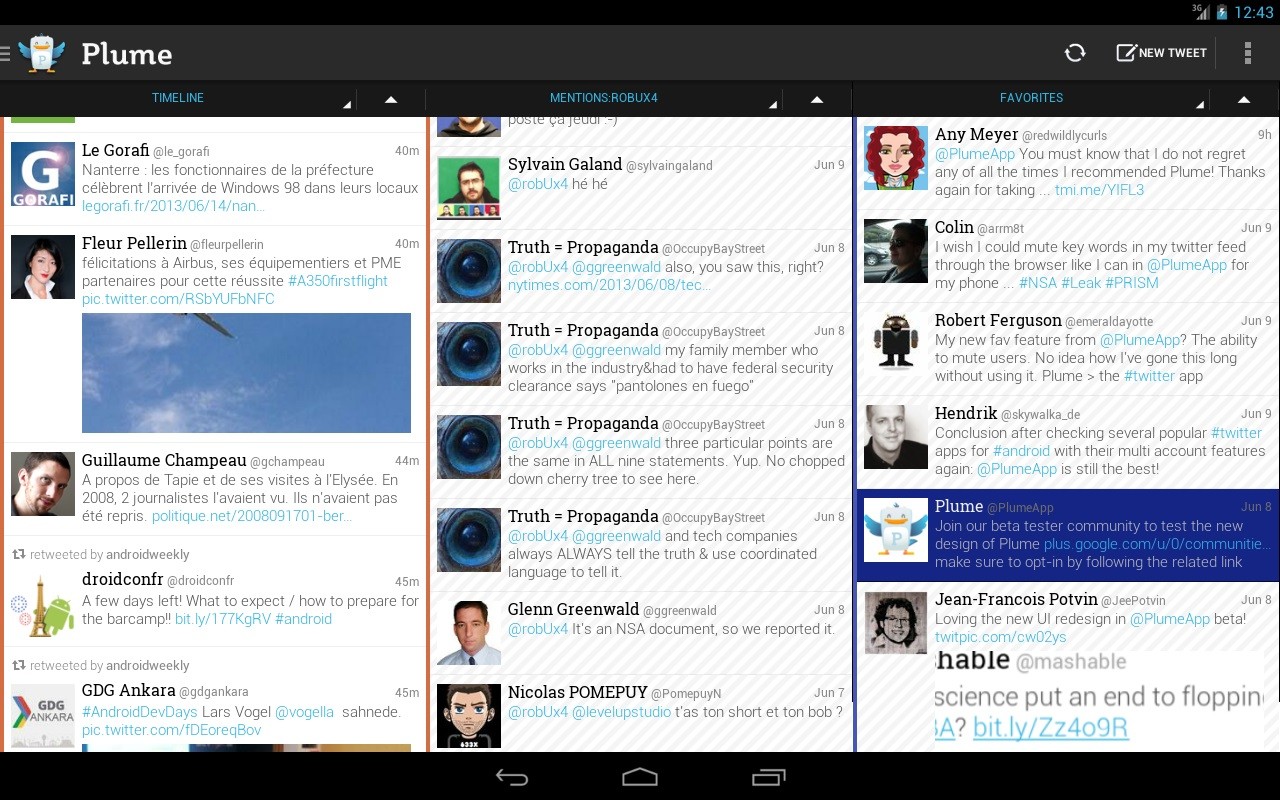This screenshot has width=1280, height=800.
Task: Click the Plume bird logo
Action: 42,52
